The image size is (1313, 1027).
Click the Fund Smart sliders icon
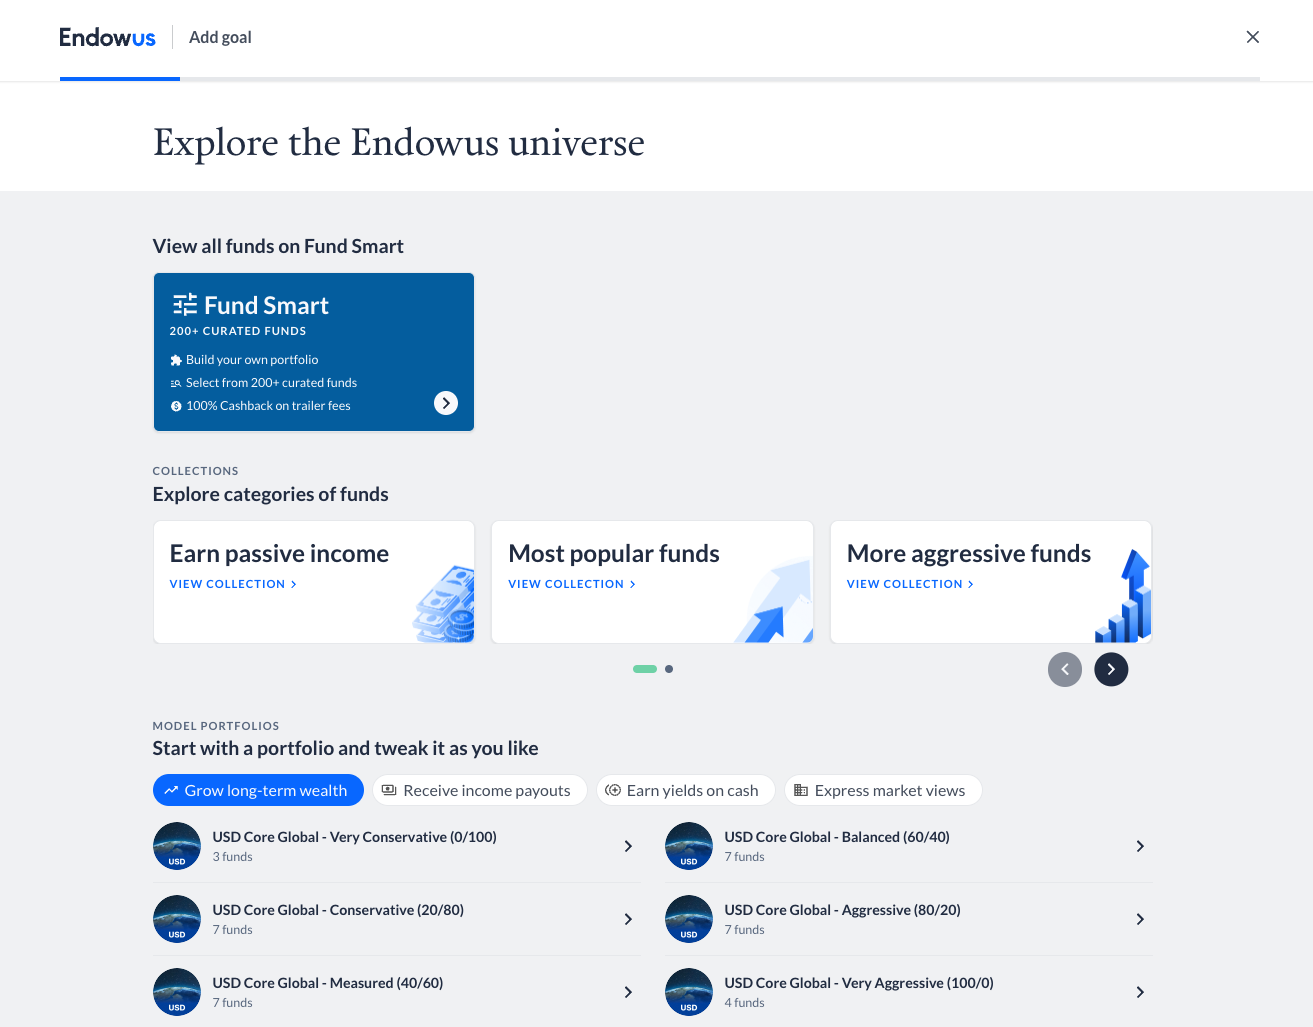tap(185, 305)
